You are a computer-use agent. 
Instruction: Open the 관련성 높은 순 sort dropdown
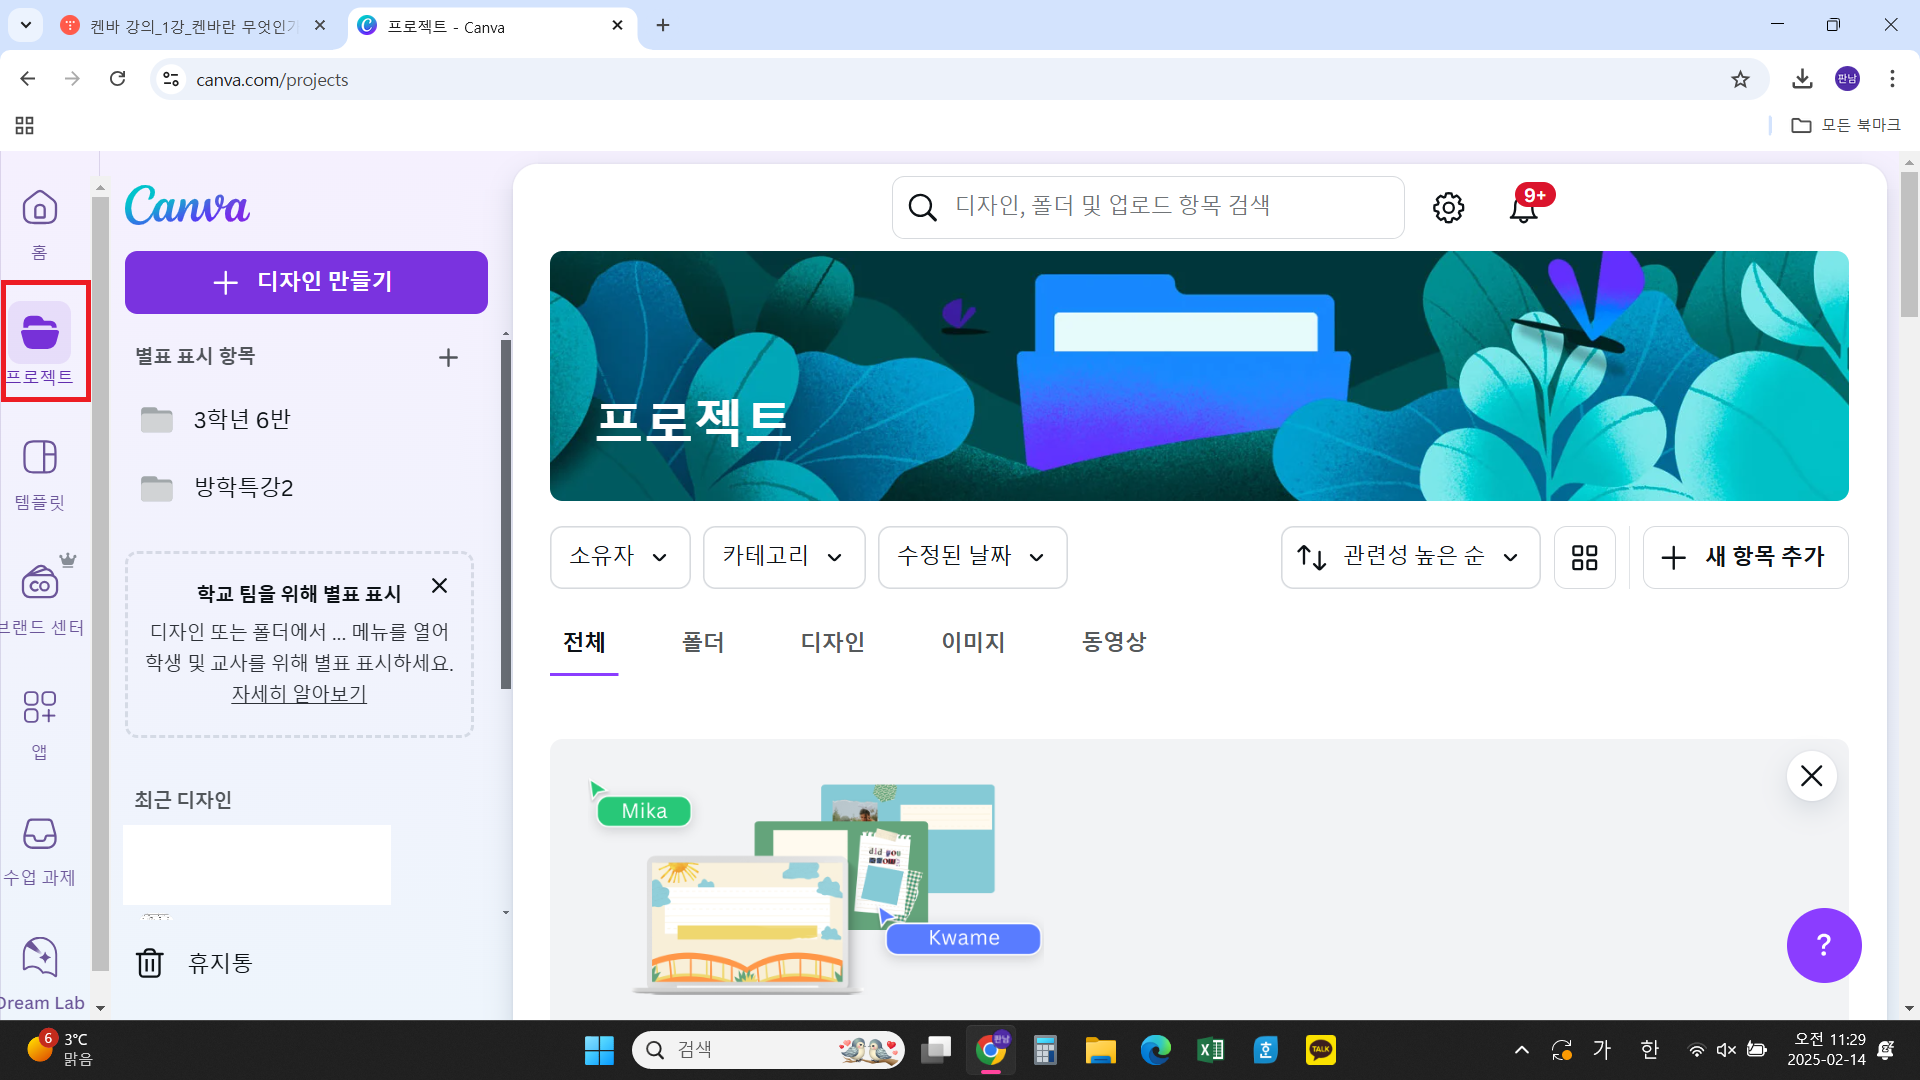tap(1410, 557)
